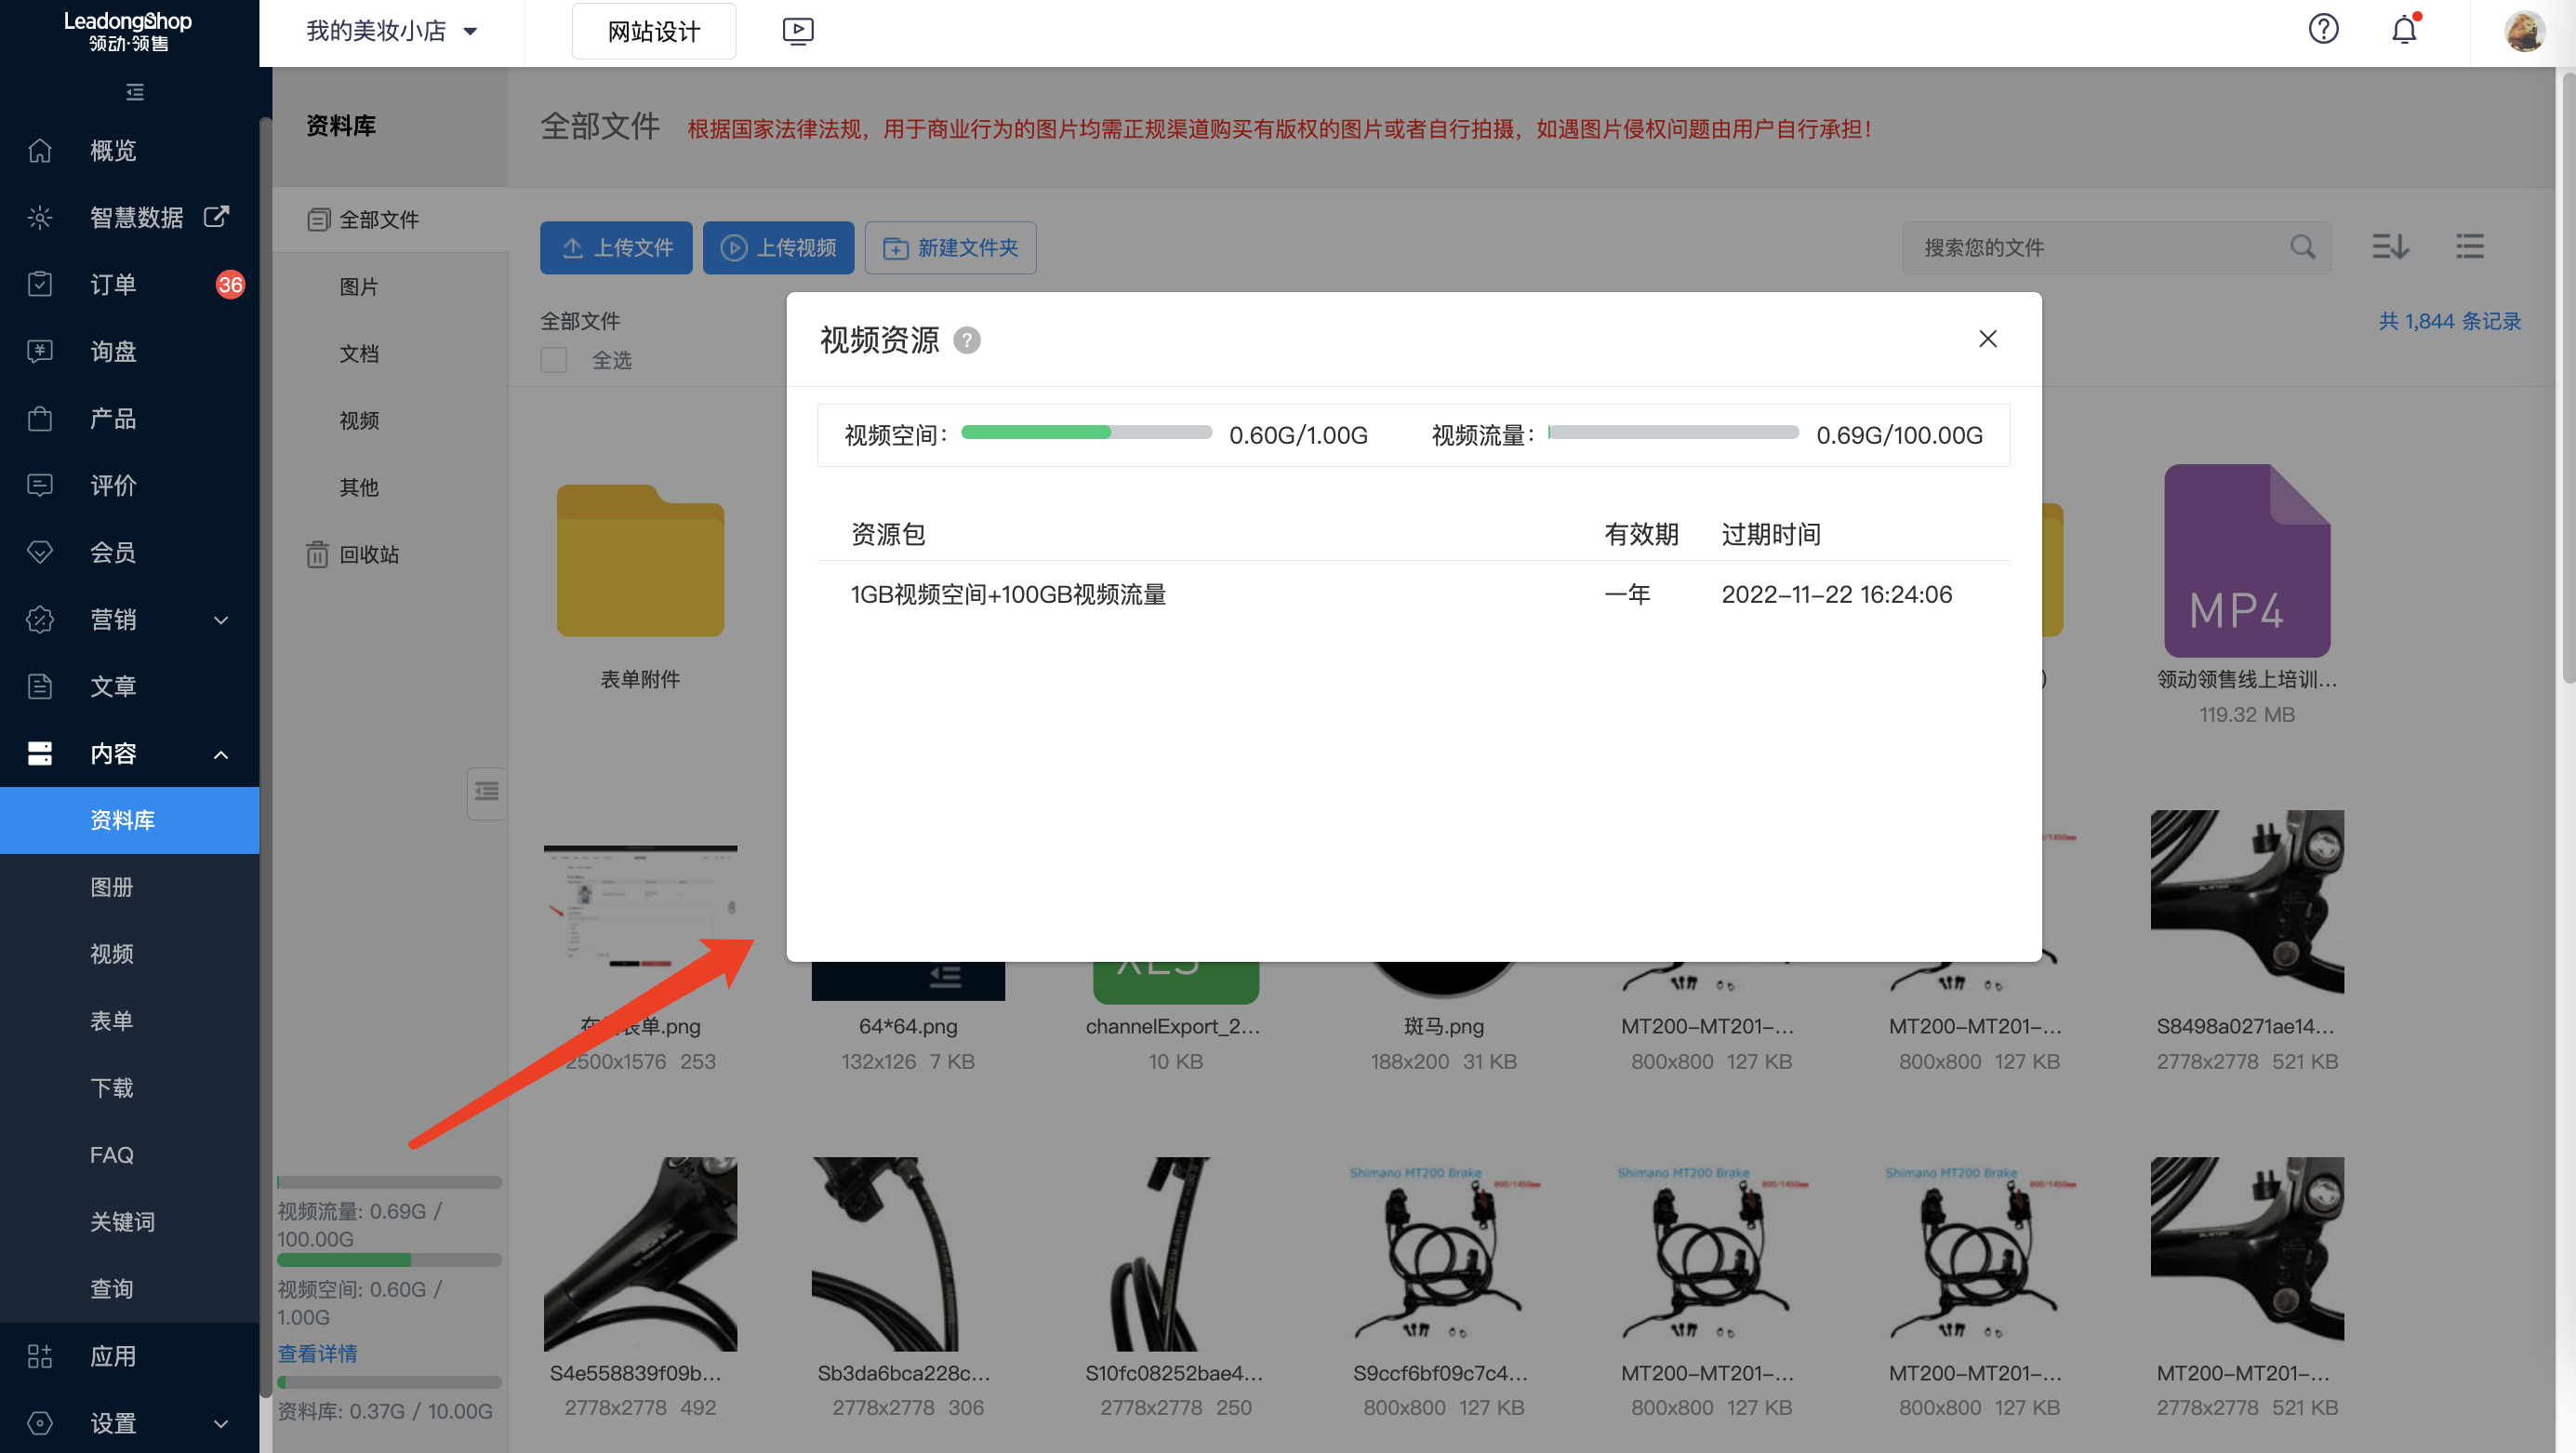Open the 回收站 trash icon
The height and width of the screenshot is (1453, 2576).
pyautogui.click(x=318, y=555)
